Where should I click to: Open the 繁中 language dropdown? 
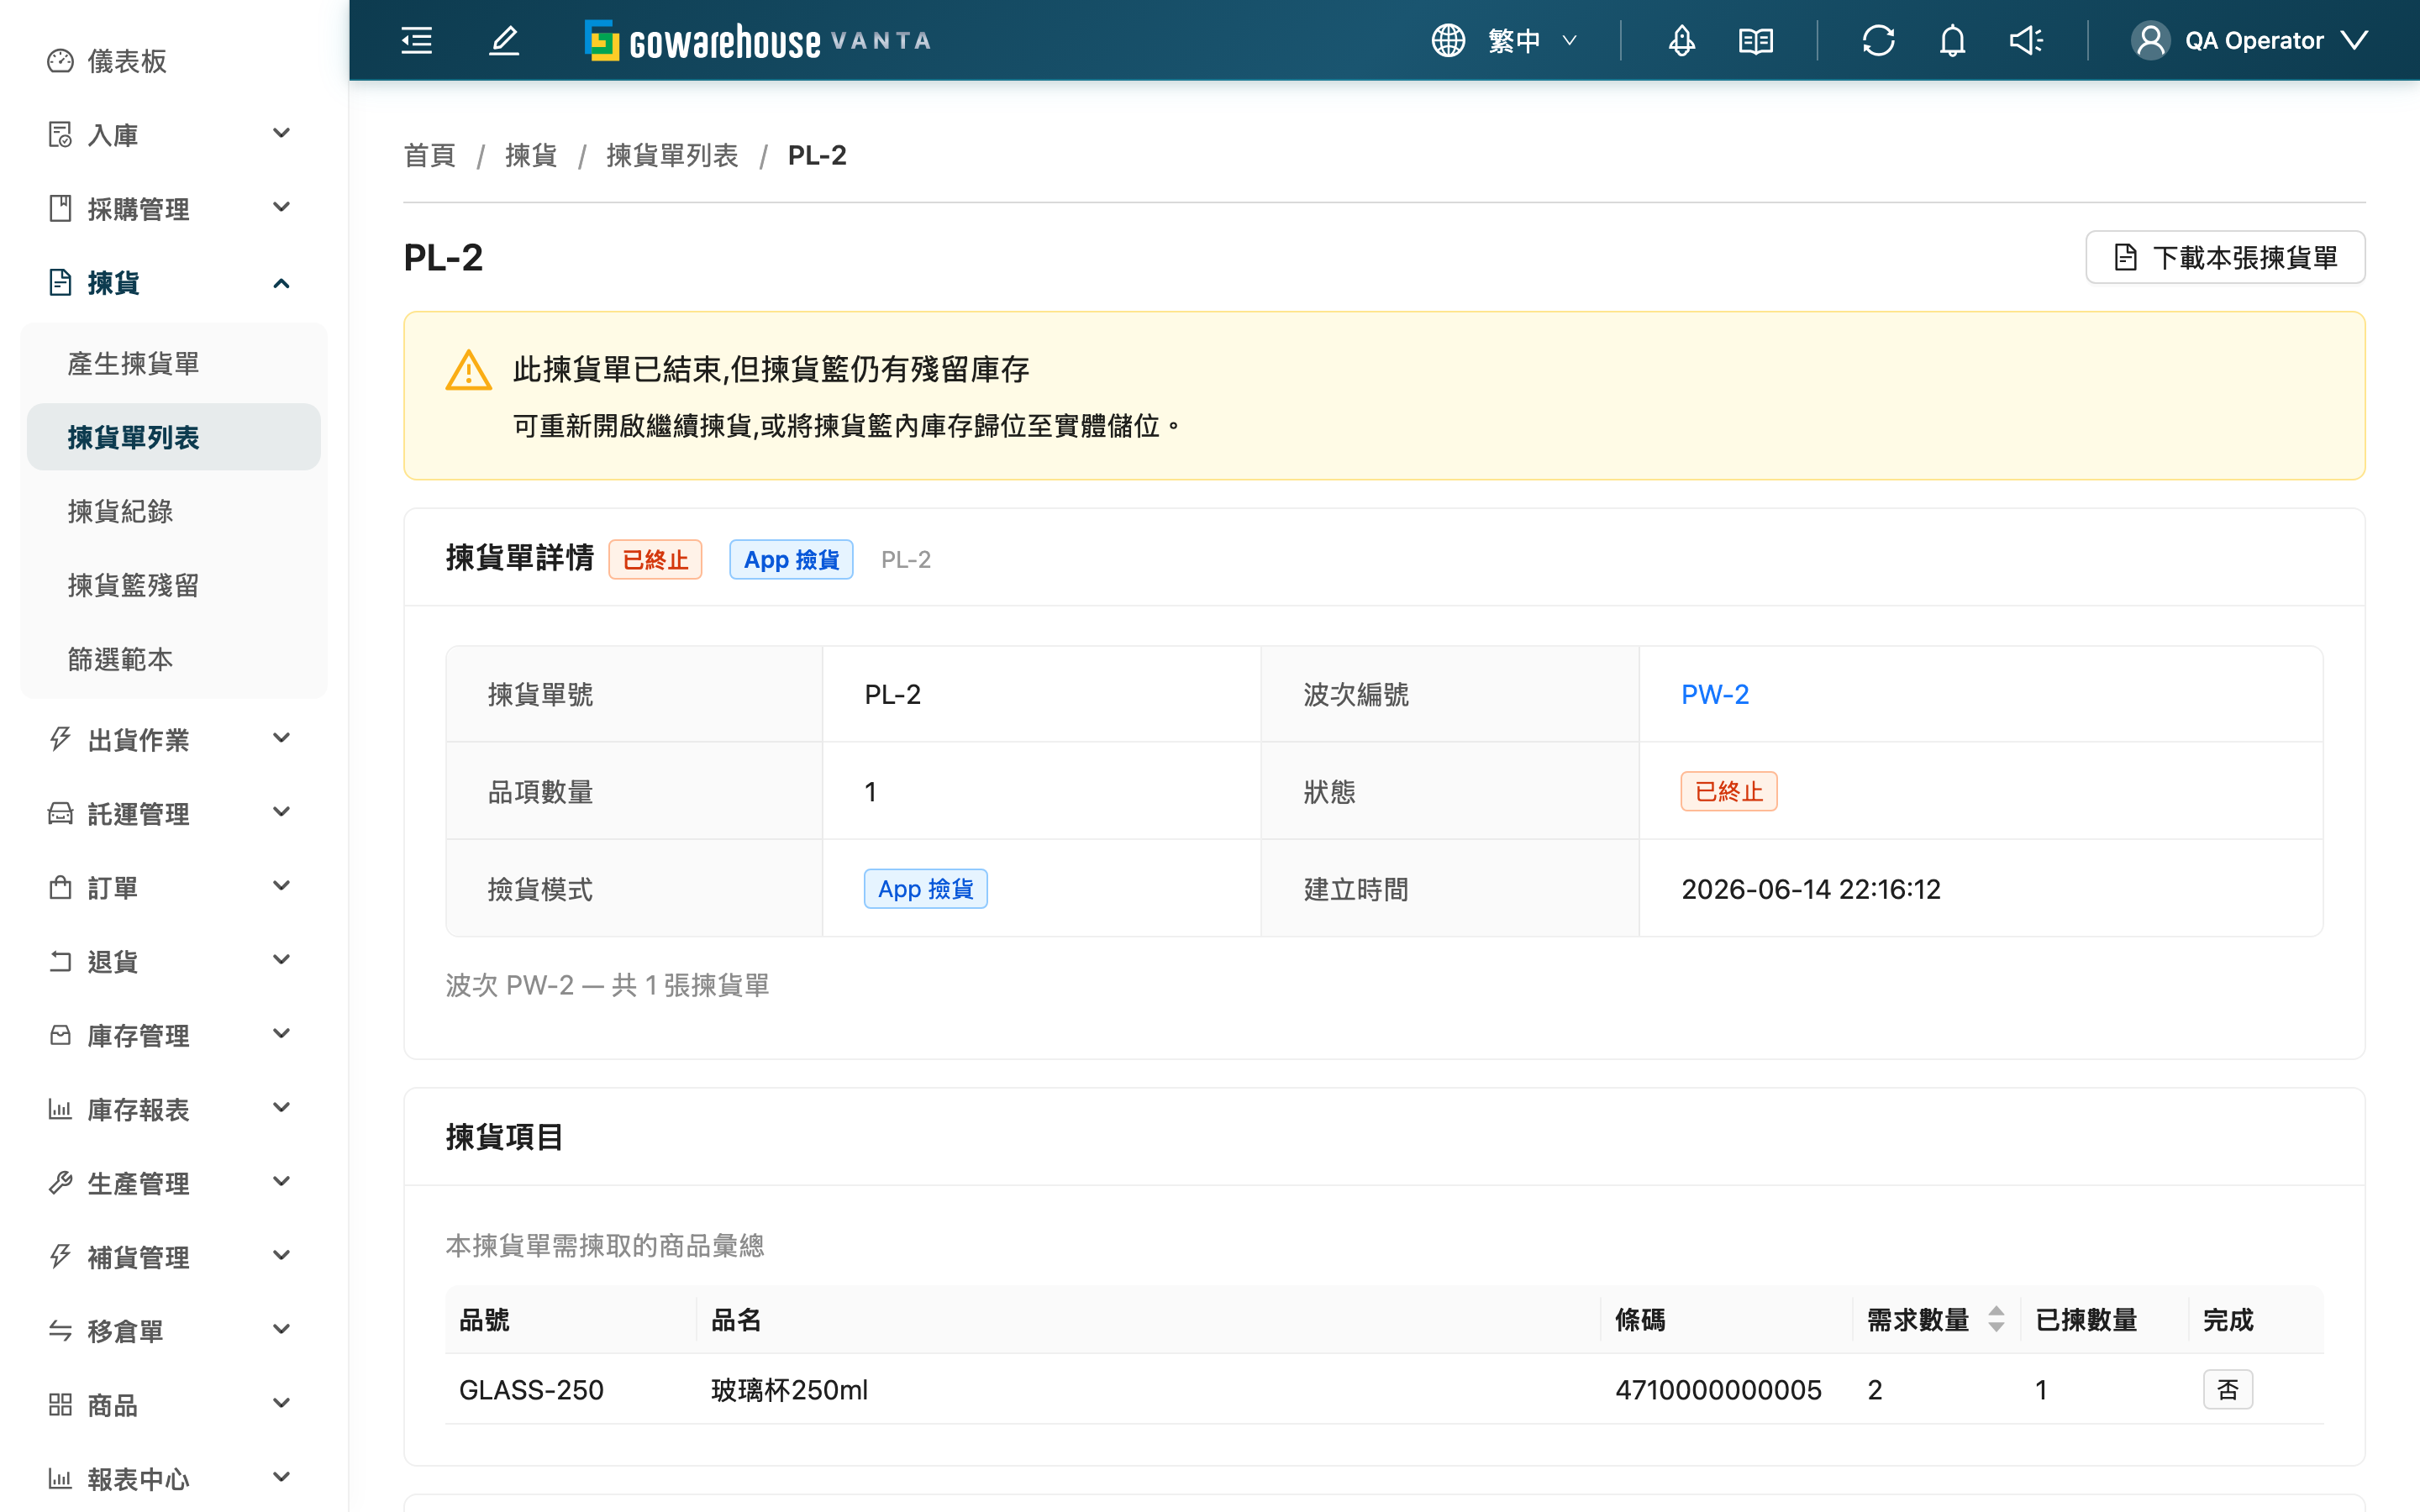click(1532, 41)
